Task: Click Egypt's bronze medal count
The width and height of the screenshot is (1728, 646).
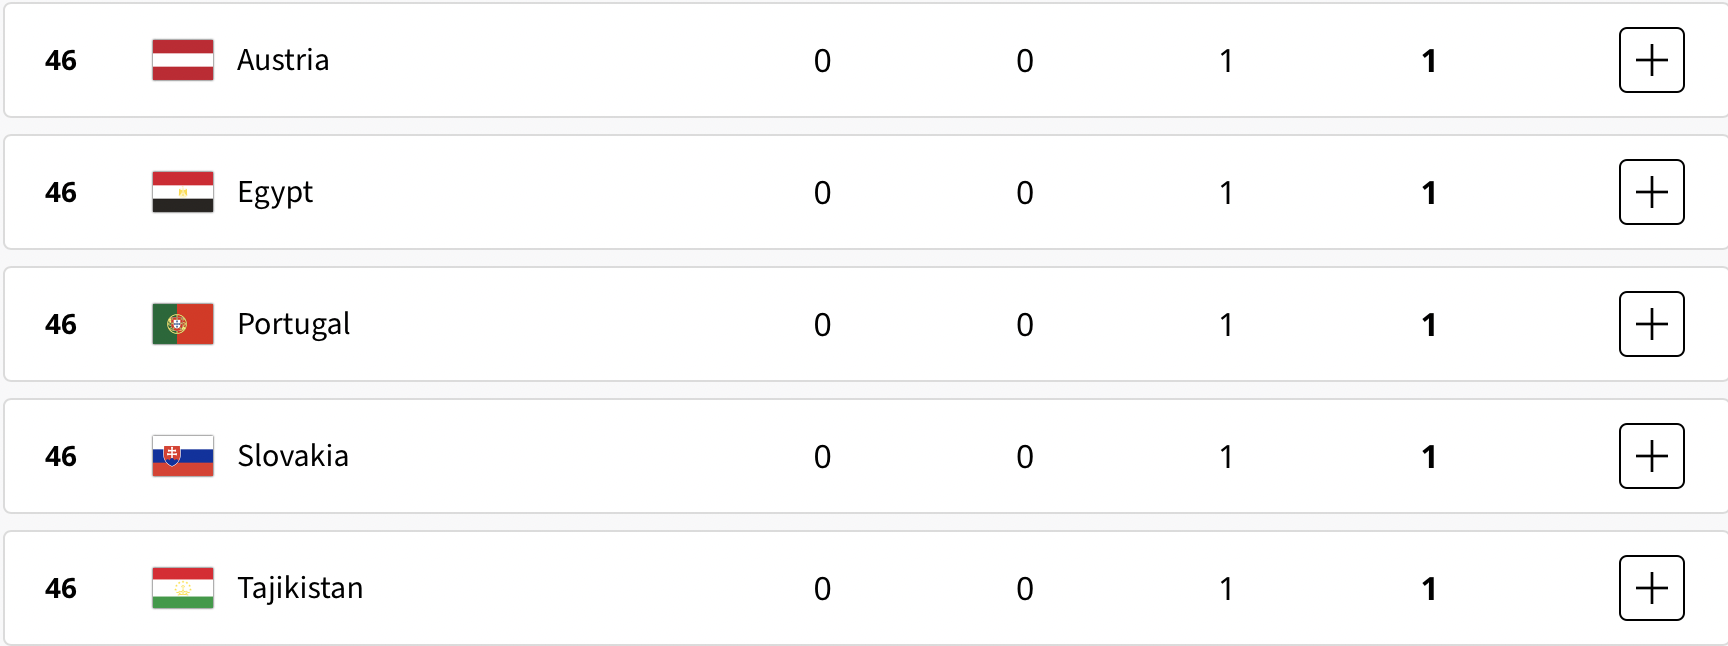Action: tap(1226, 193)
